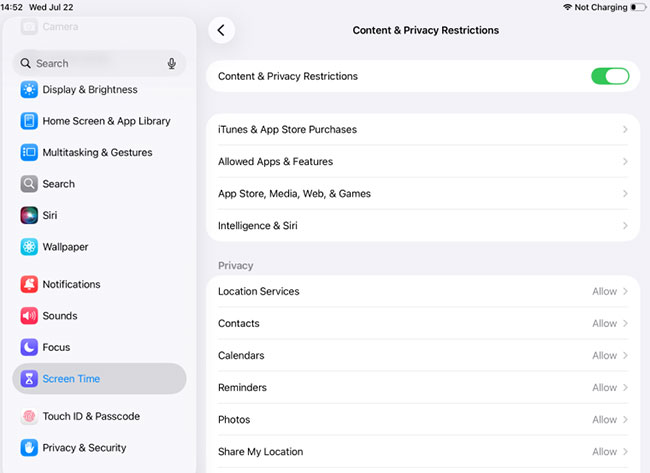Tap the magnifying glass inside search field
Screen dimensions: 650x473
tap(26, 63)
